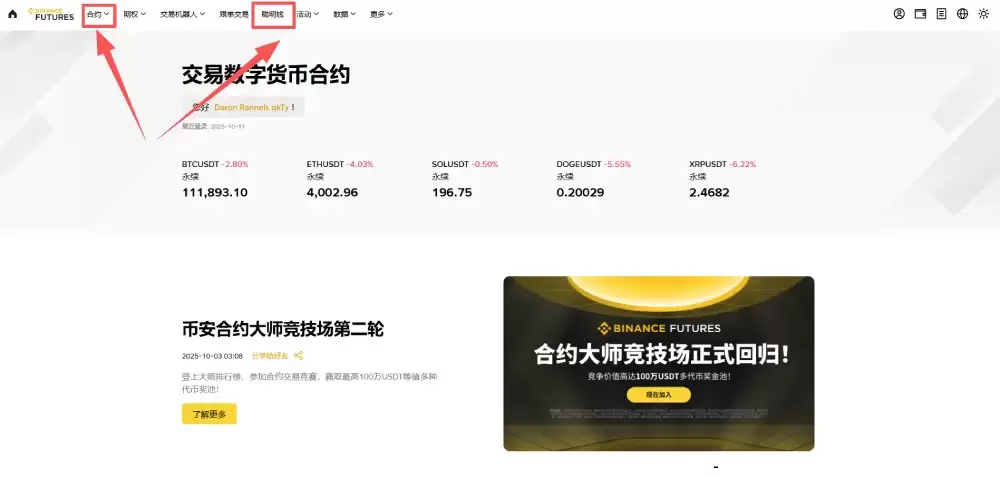The height and width of the screenshot is (477, 1000).
Task: Click the home icon in the navbar
Action: pyautogui.click(x=12, y=14)
